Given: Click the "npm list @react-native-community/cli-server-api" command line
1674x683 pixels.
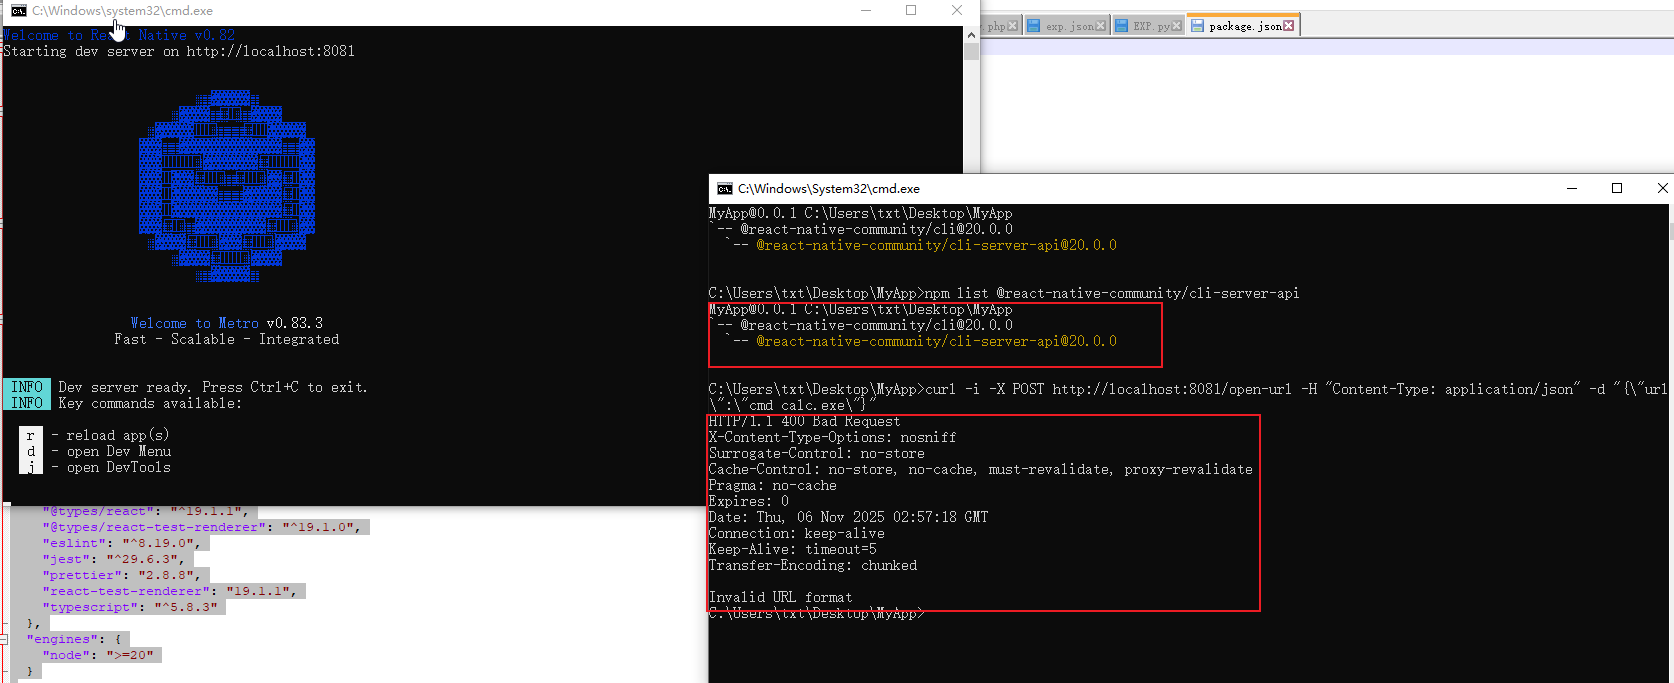Looking at the screenshot, I should (1004, 293).
